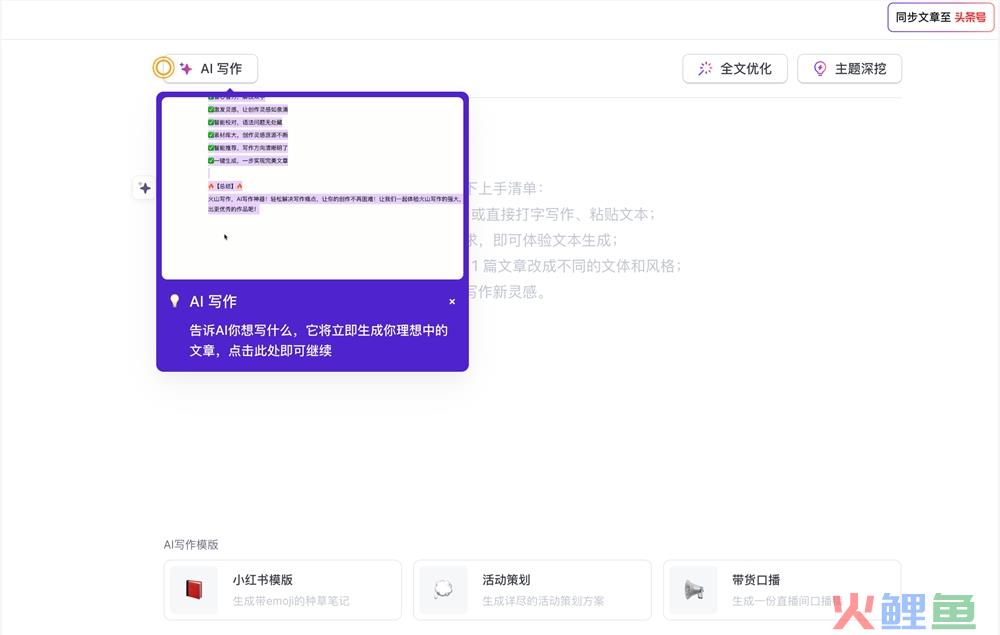Click the floating sparkle icon beside the editor
1000x635 pixels.
[x=145, y=188]
